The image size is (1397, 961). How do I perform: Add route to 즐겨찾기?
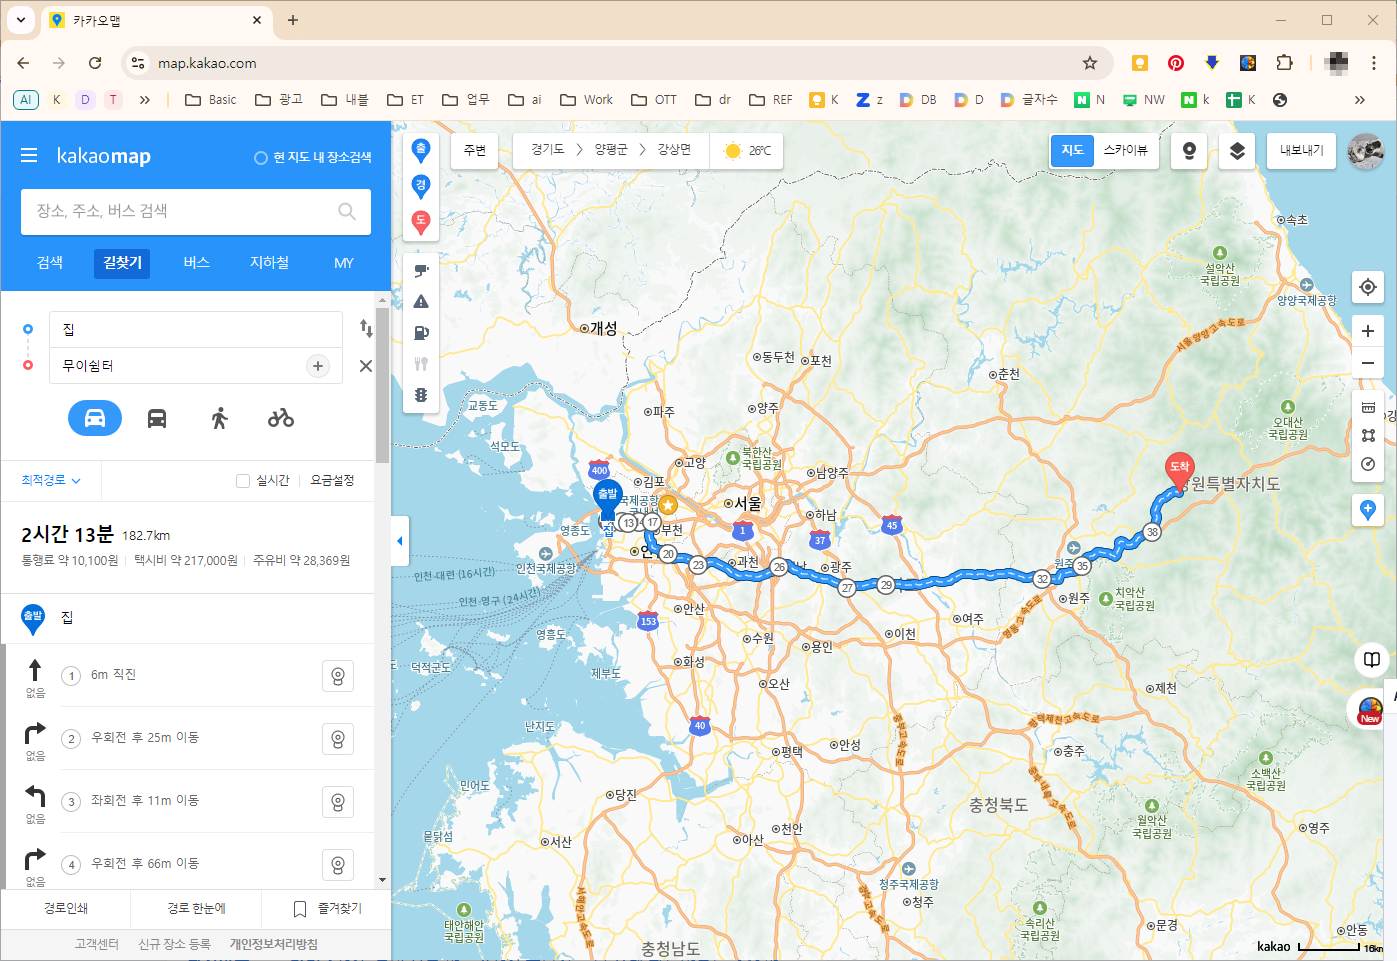327,909
